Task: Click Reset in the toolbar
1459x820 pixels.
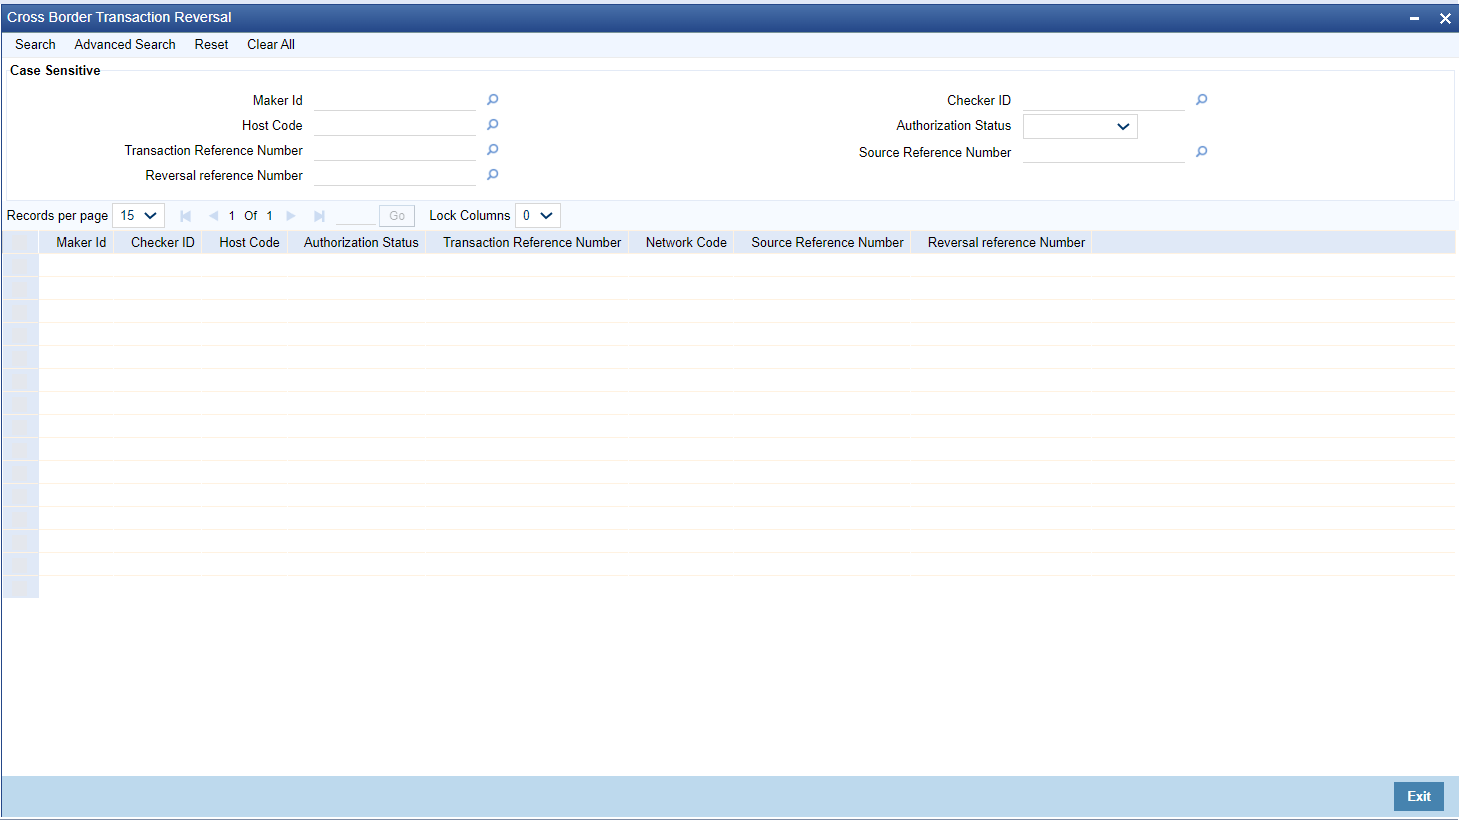Action: point(211,45)
